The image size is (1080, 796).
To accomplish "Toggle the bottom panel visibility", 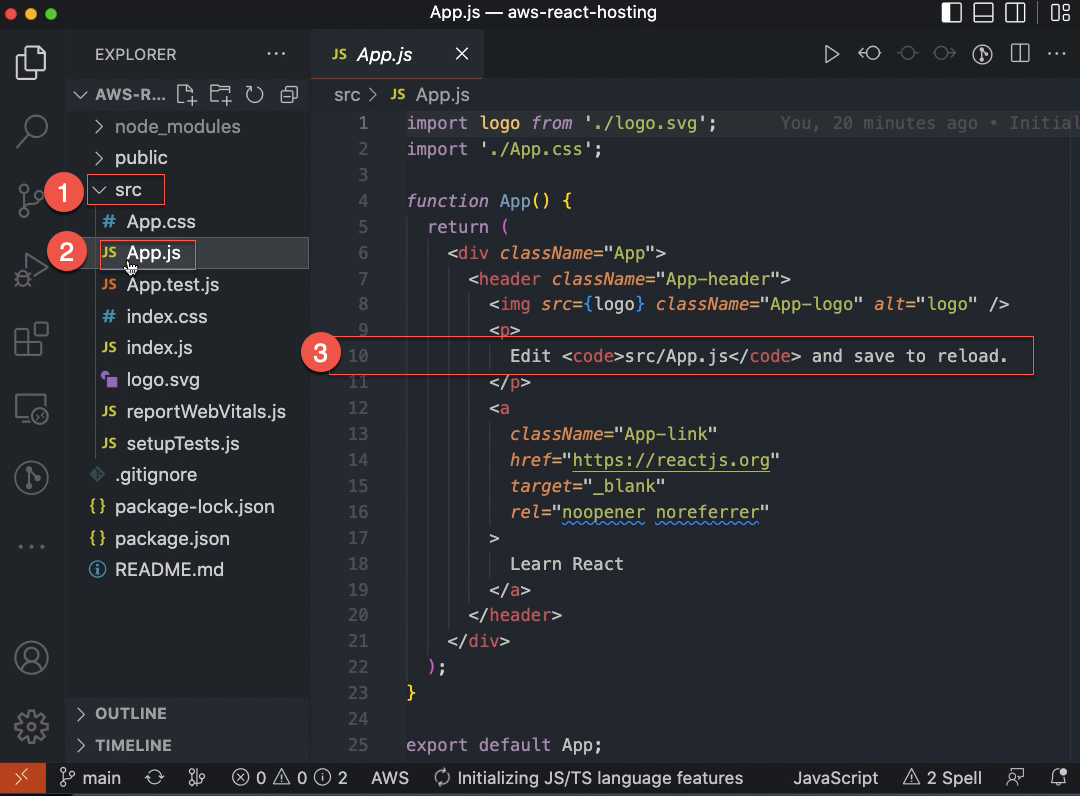I will click(x=984, y=12).
